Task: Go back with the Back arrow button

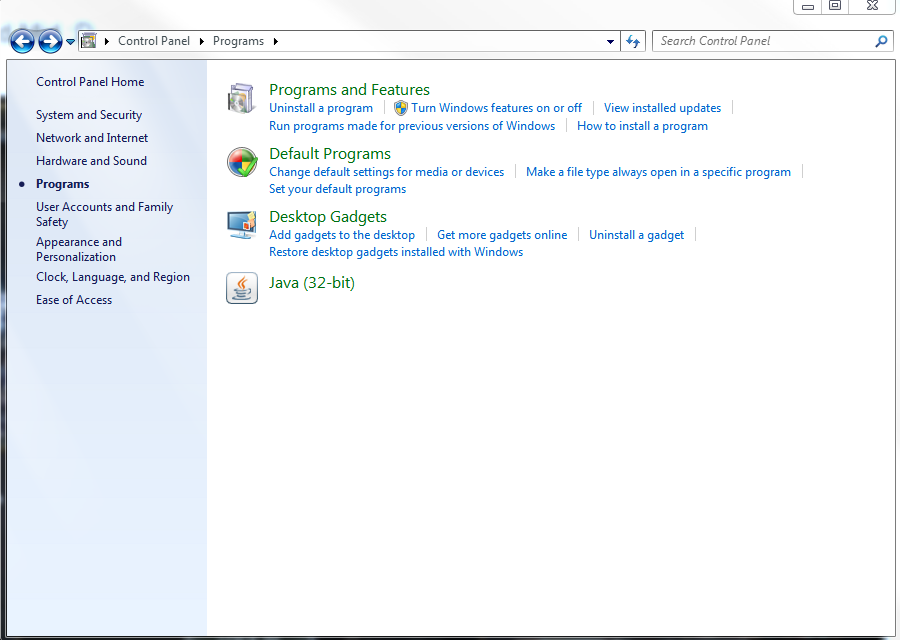Action: coord(22,41)
